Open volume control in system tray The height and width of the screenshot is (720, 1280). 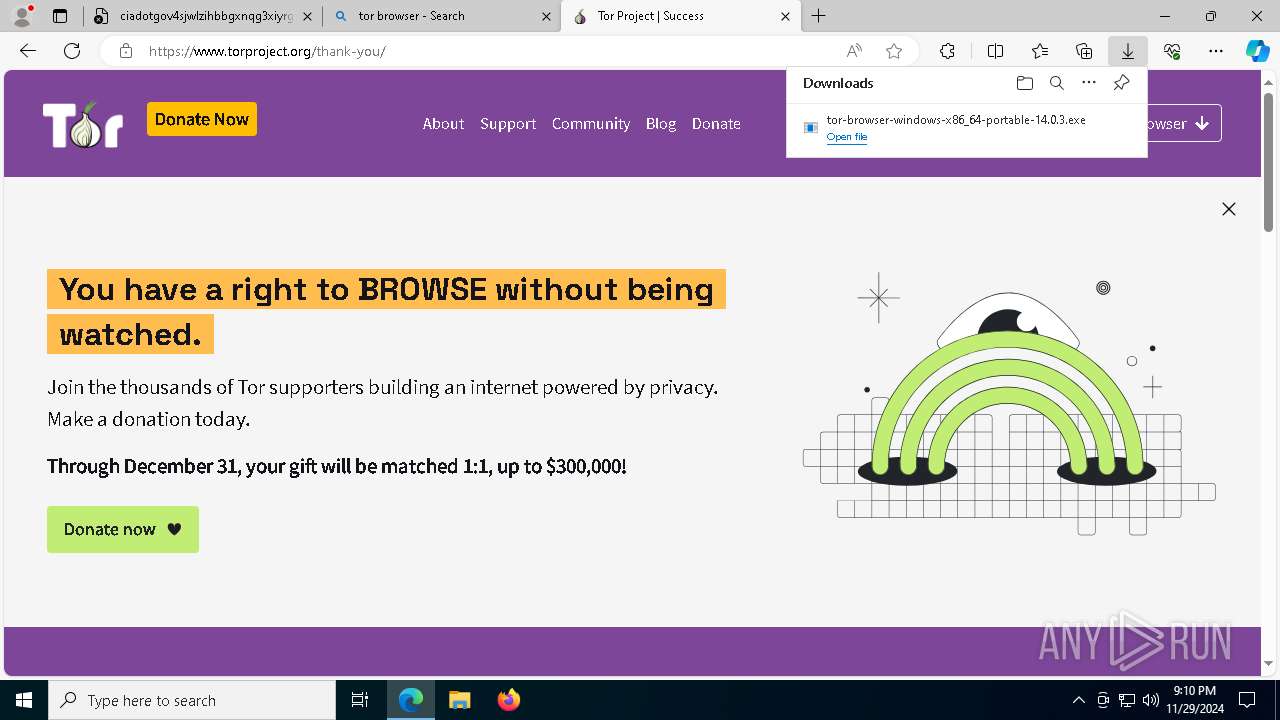pyautogui.click(x=1151, y=700)
